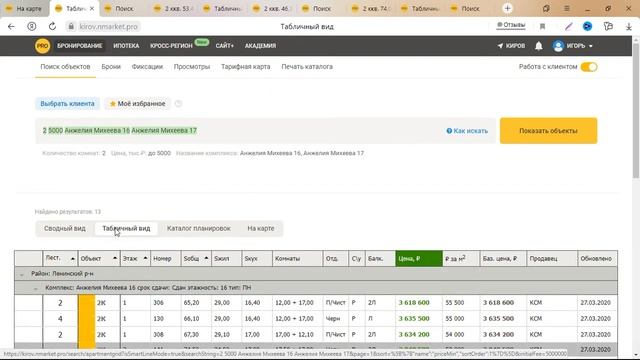
Task: Open the САЙТ+ menu item
Action: 224,46
